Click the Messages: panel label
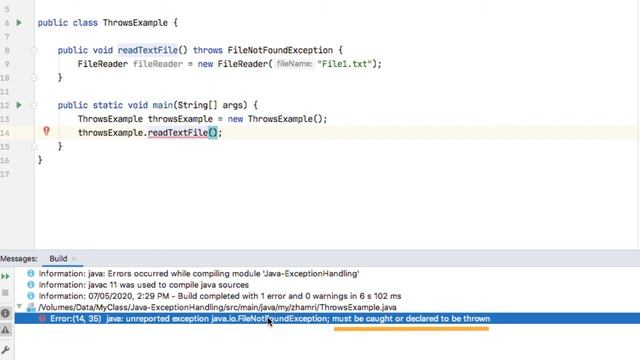The image size is (640, 360). pyautogui.click(x=18, y=259)
